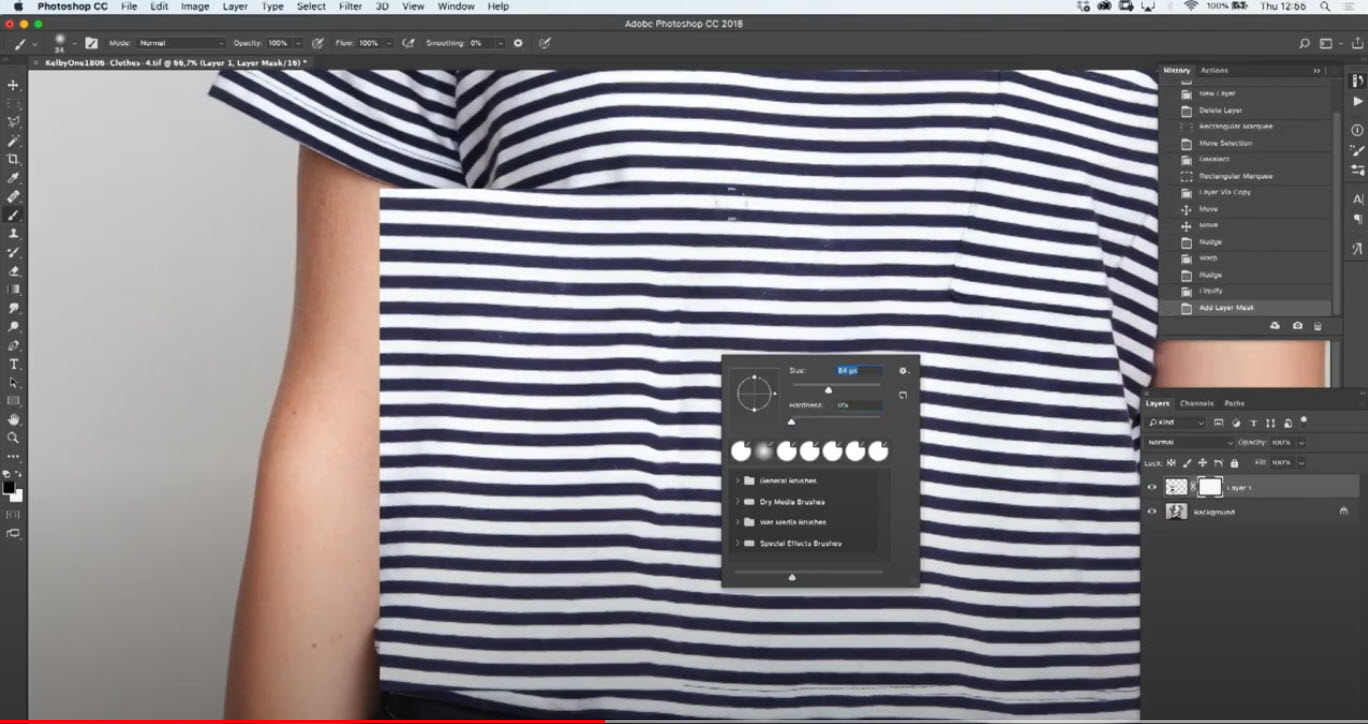Image resolution: width=1368 pixels, height=724 pixels.
Task: Enable airbrush-style build-up effects
Action: pyautogui.click(x=408, y=43)
